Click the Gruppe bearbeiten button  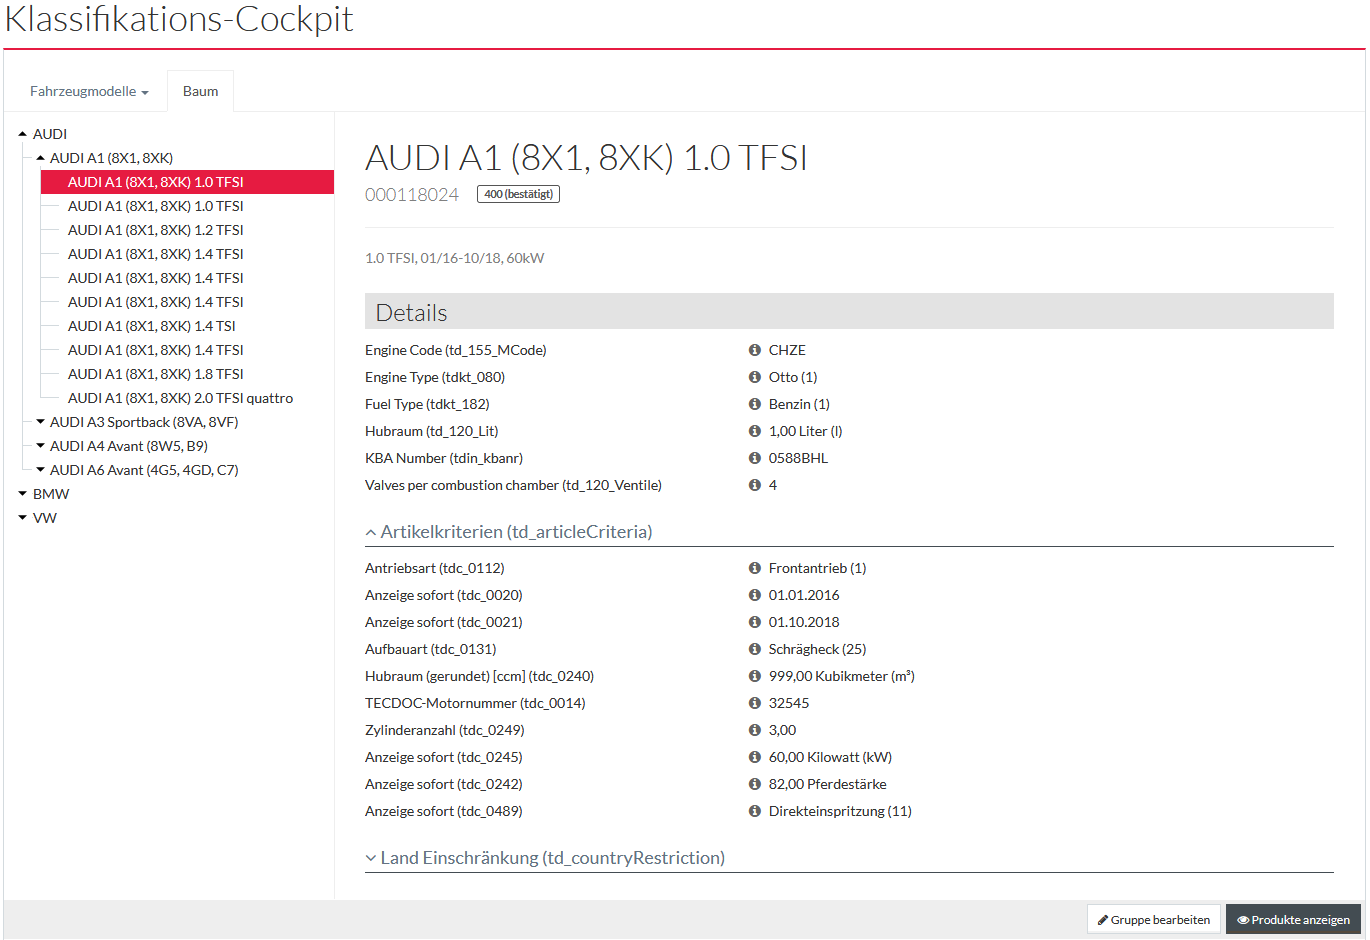[x=1153, y=920]
